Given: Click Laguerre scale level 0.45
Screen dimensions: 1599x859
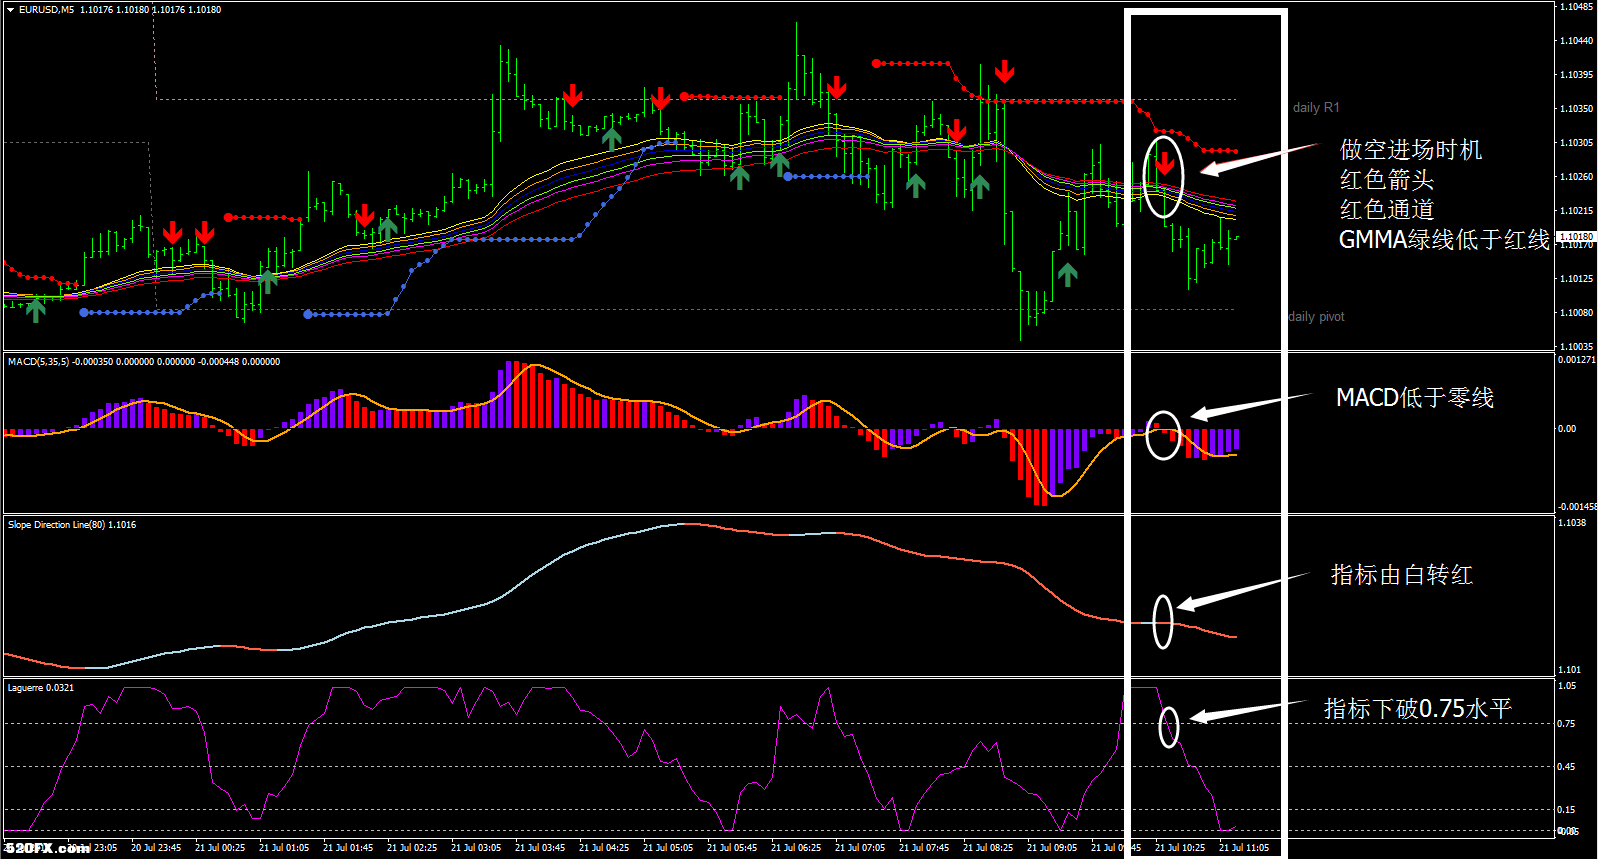Looking at the screenshot, I should point(1566,767).
